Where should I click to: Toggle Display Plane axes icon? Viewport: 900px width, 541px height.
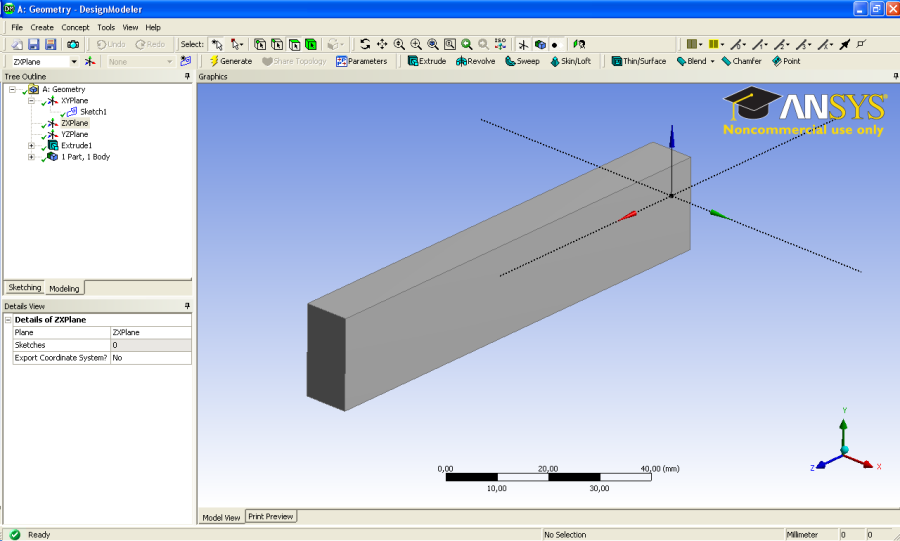(x=523, y=44)
